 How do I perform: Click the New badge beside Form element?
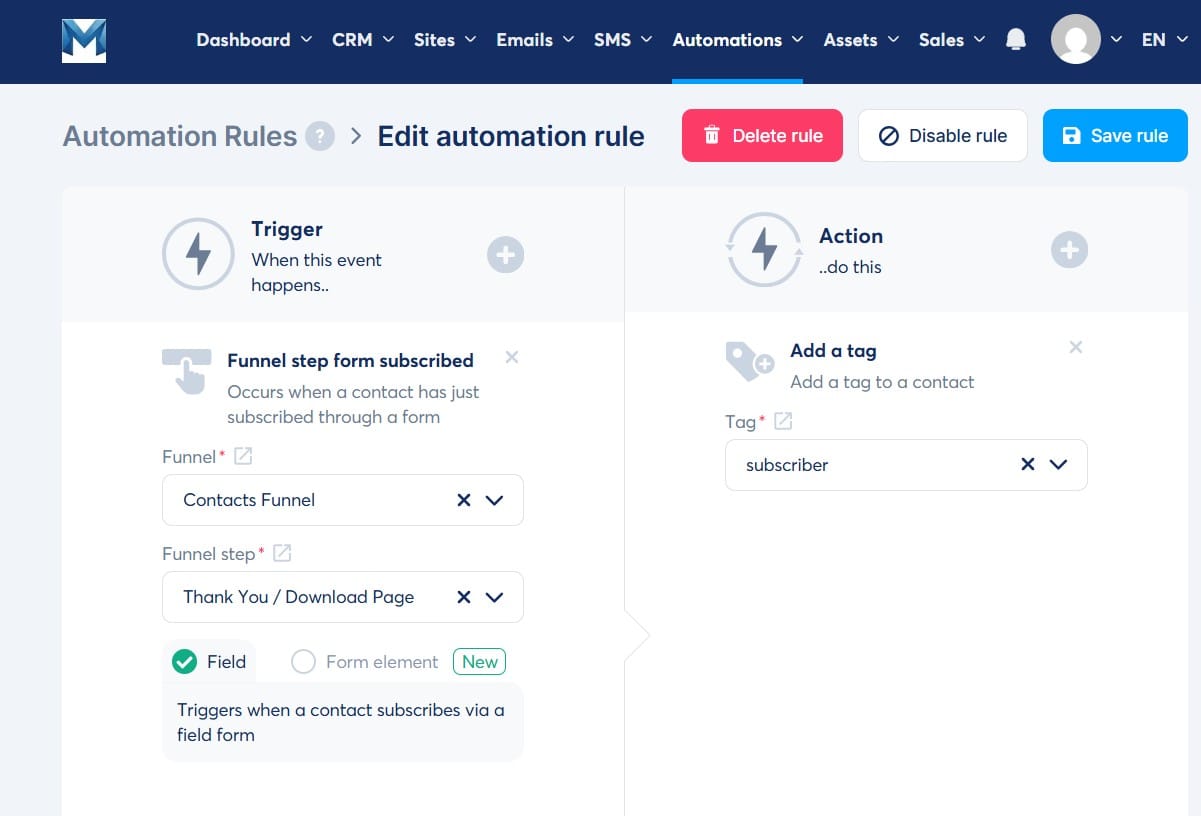tap(480, 662)
